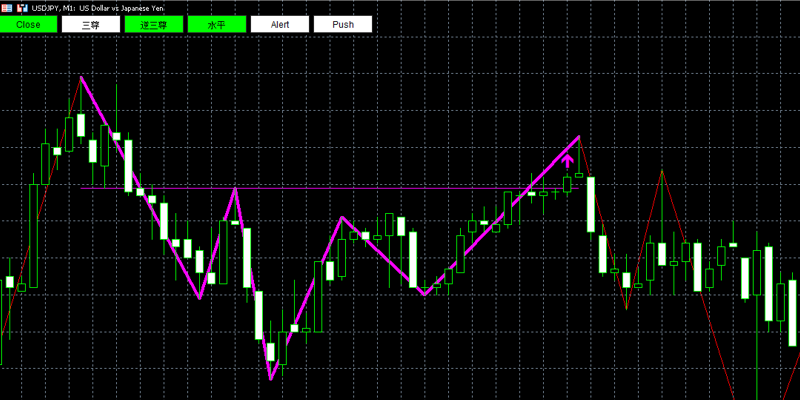Enable the Alert notification button
The height and width of the screenshot is (400, 800).
point(280,24)
